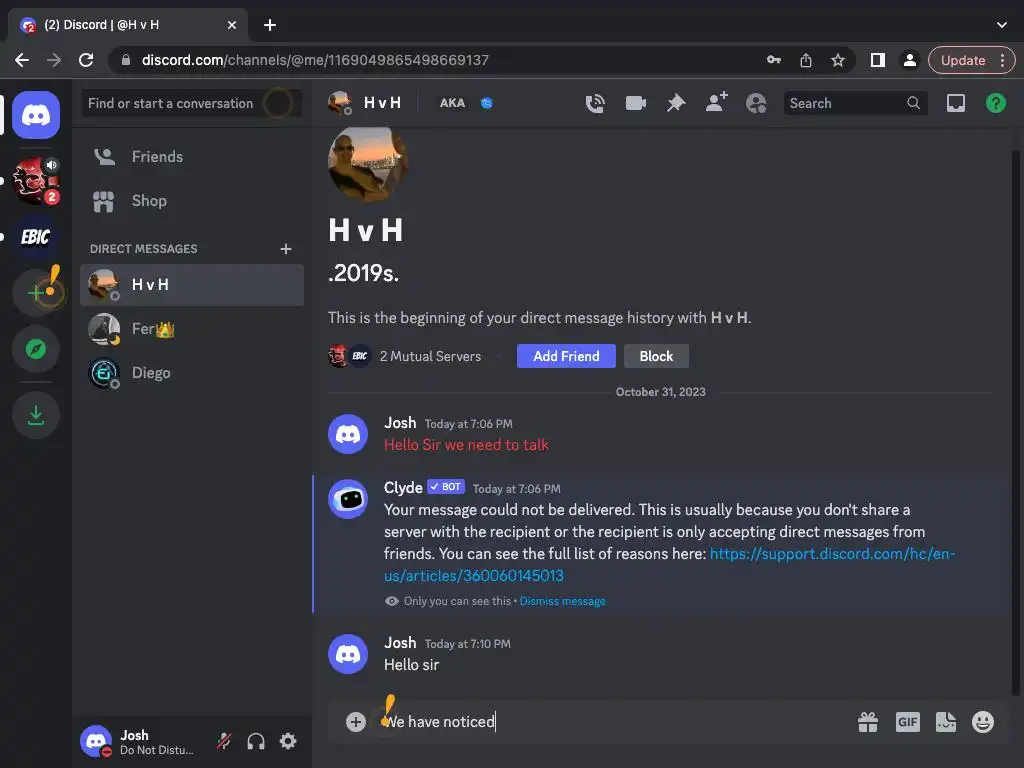Open Discord home direct messages icon
The image size is (1024, 768).
(36, 116)
